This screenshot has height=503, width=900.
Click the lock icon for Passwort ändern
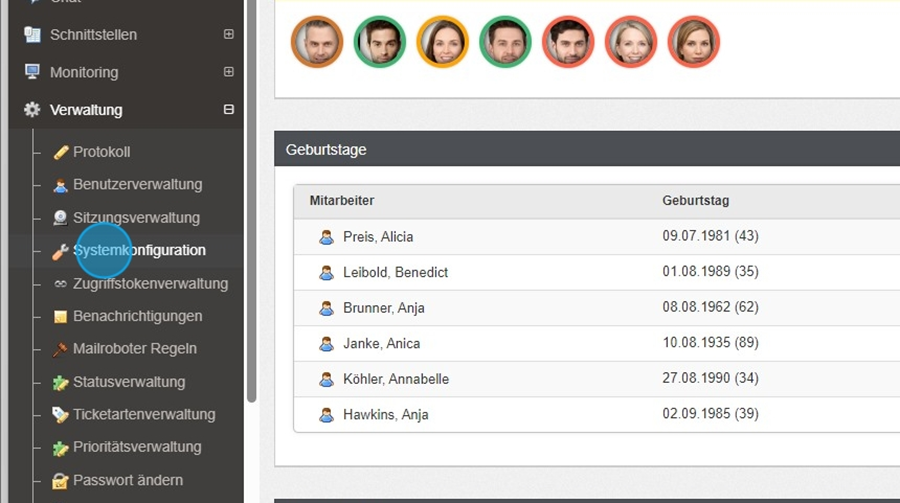point(61,480)
